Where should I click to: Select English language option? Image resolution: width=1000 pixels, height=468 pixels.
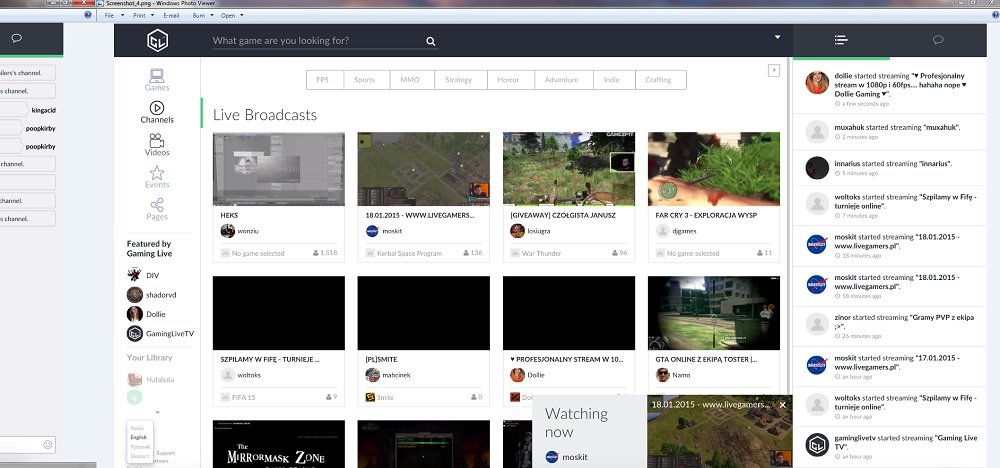(x=138, y=437)
